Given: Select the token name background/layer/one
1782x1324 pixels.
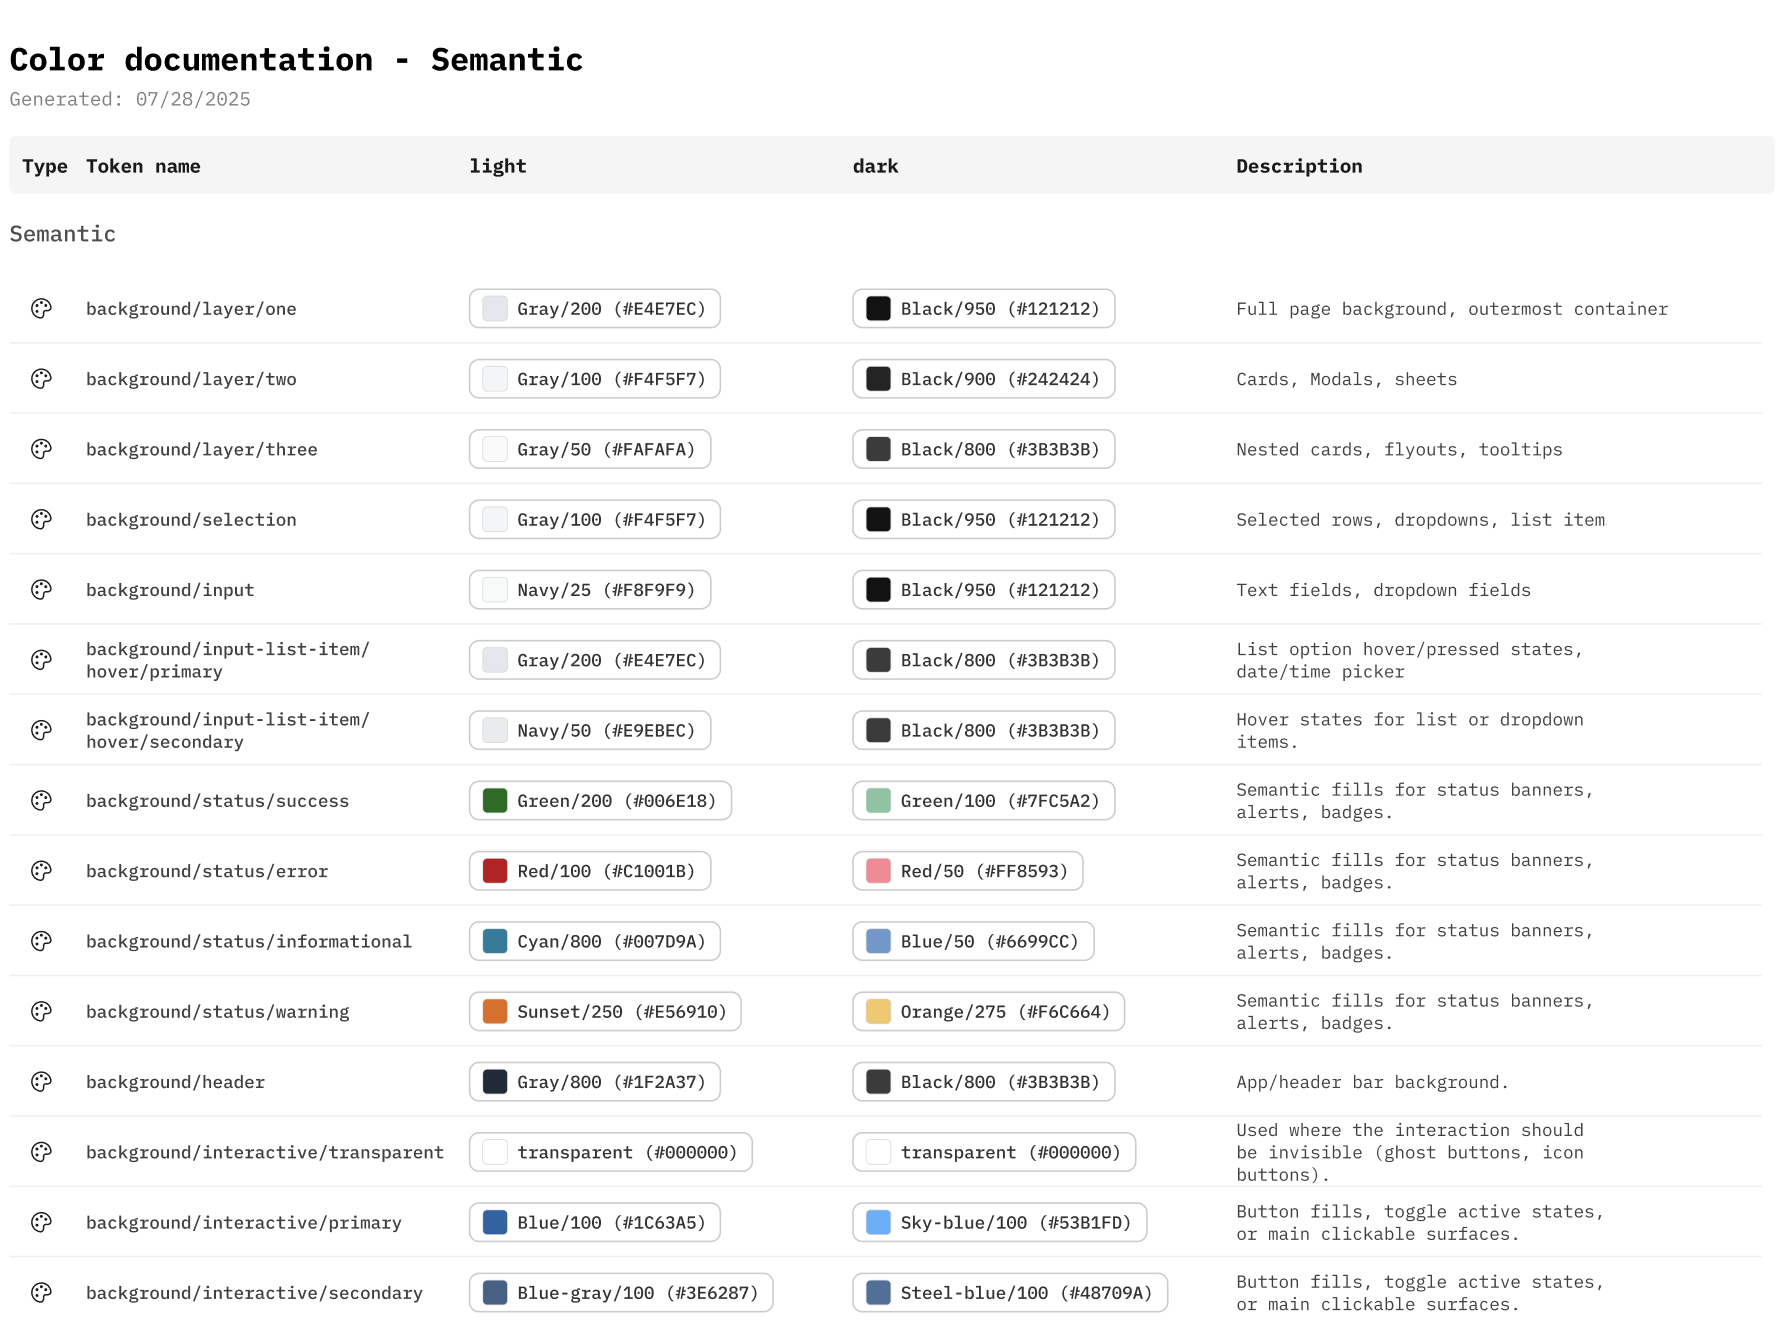Looking at the screenshot, I should tap(191, 309).
